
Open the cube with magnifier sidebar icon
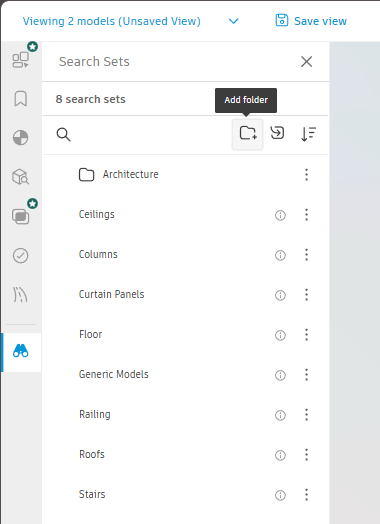tap(21, 176)
